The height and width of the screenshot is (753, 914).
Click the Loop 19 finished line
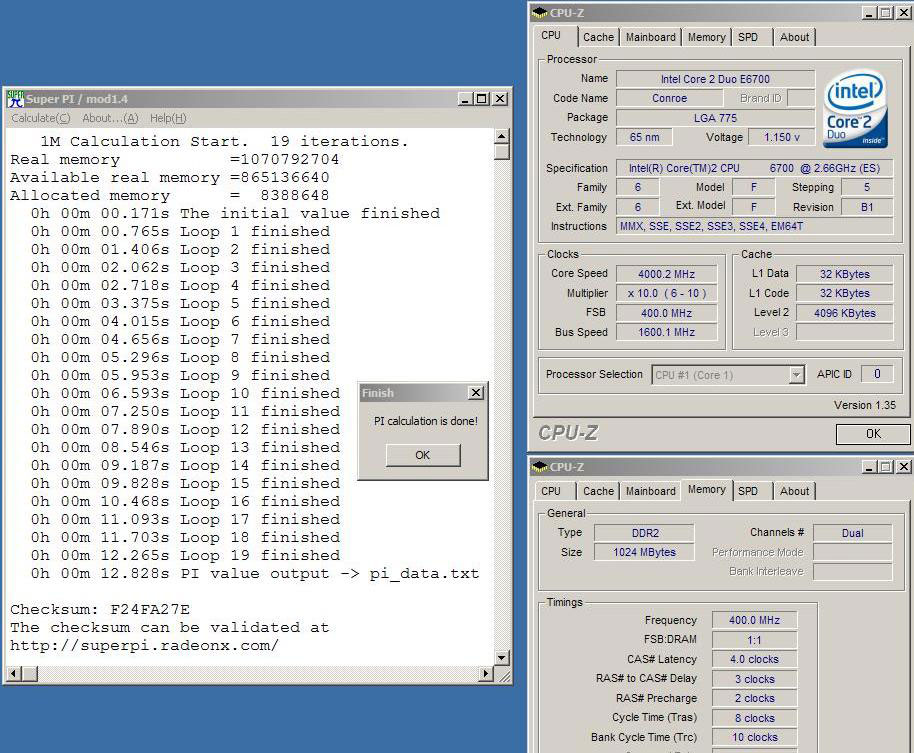click(185, 555)
